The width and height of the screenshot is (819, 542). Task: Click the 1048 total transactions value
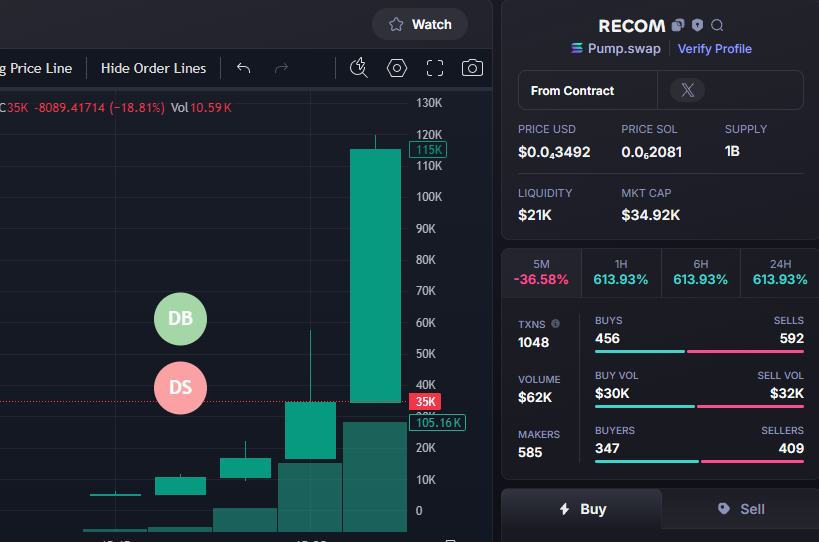[x=533, y=343]
